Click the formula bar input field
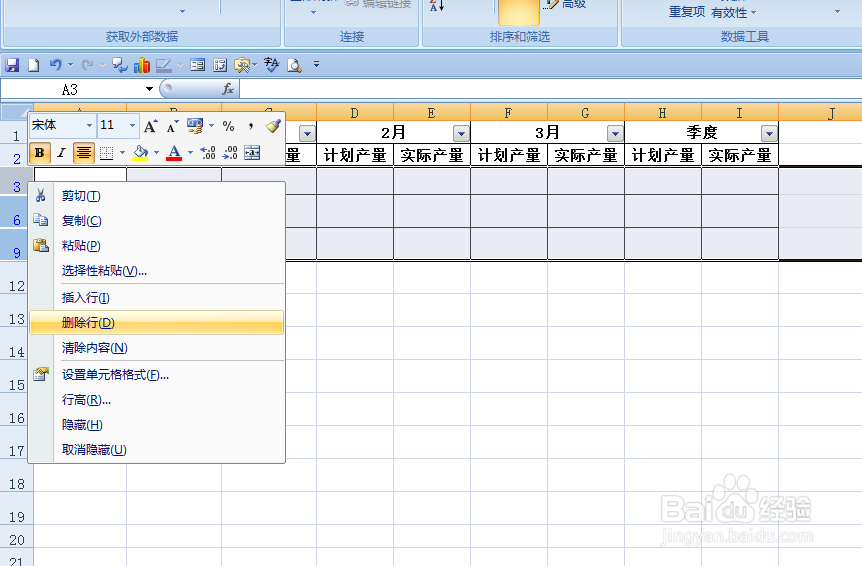Viewport: 862px width, 566px height. pos(550,89)
